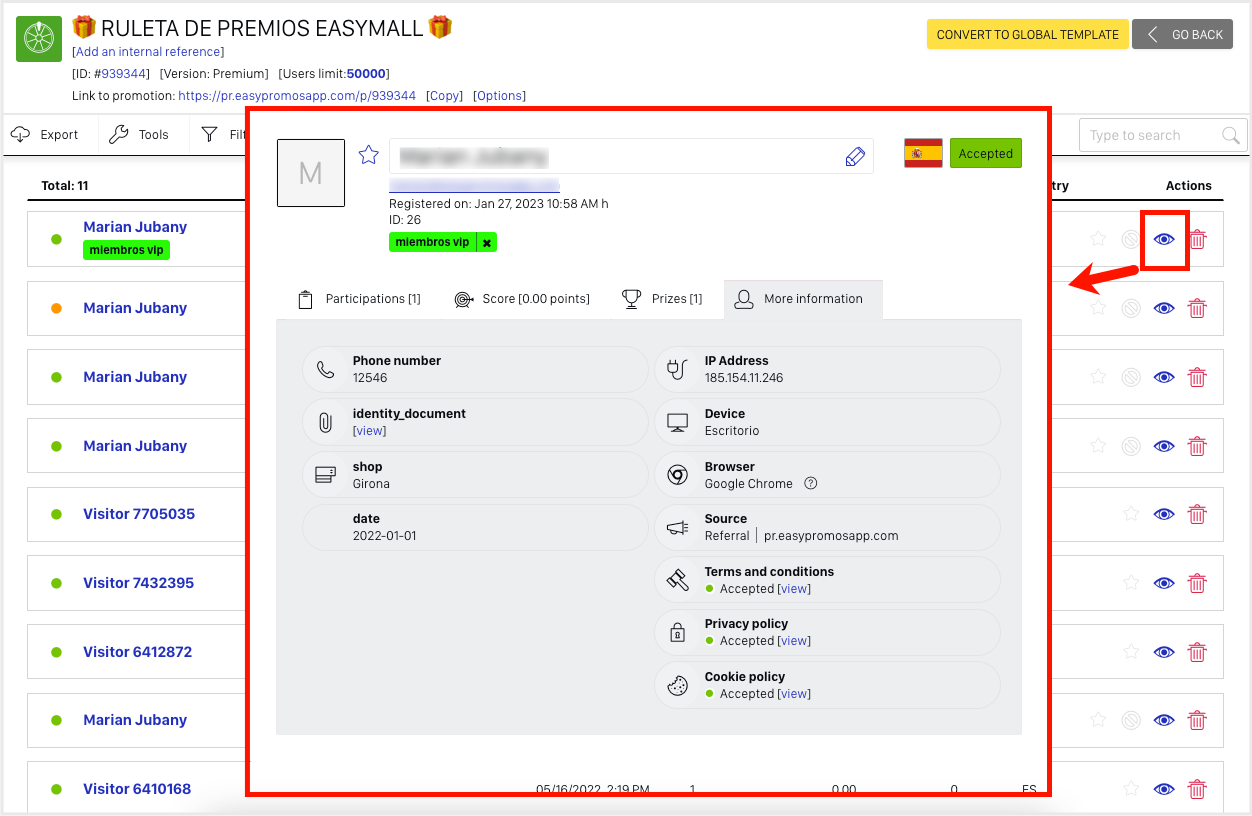This screenshot has width=1252, height=816.
Task: Open eye icon for Visitor 7432395
Action: click(x=1164, y=583)
